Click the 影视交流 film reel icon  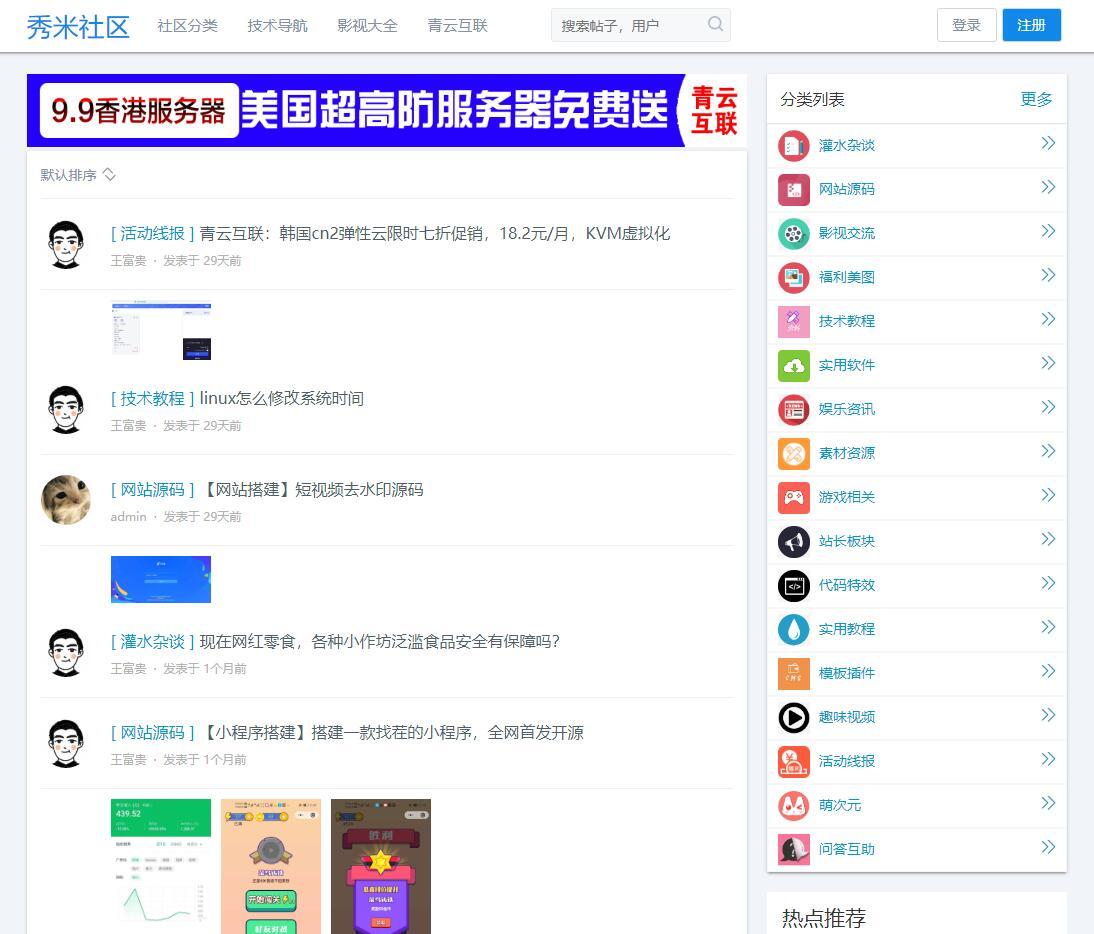[793, 234]
